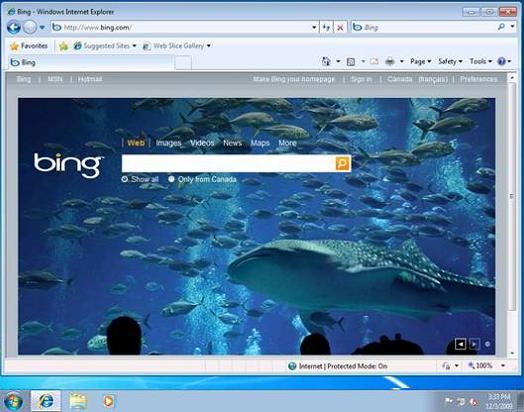Select the Maps search category
The width and height of the screenshot is (524, 412).
click(x=260, y=143)
